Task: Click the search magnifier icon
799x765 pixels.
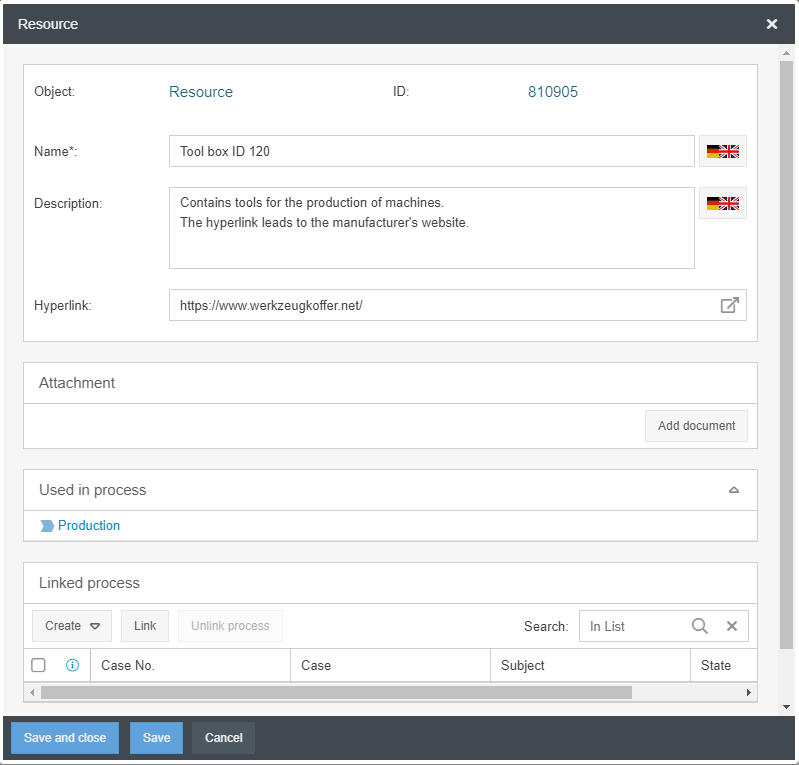Action: click(x=700, y=626)
